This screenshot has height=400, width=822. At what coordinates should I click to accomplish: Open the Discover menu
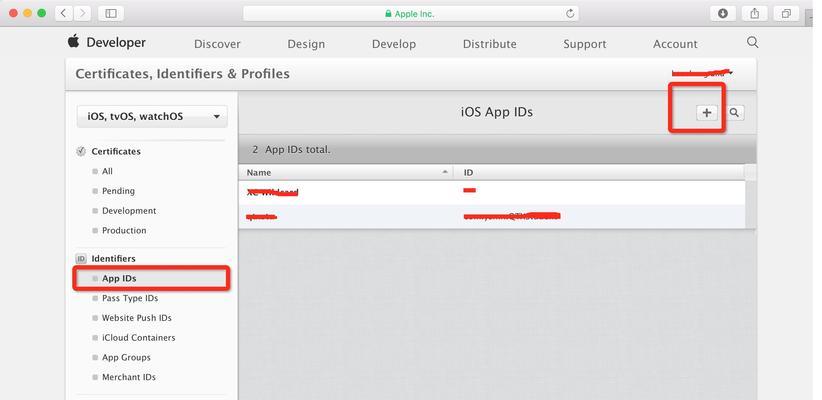(x=217, y=44)
